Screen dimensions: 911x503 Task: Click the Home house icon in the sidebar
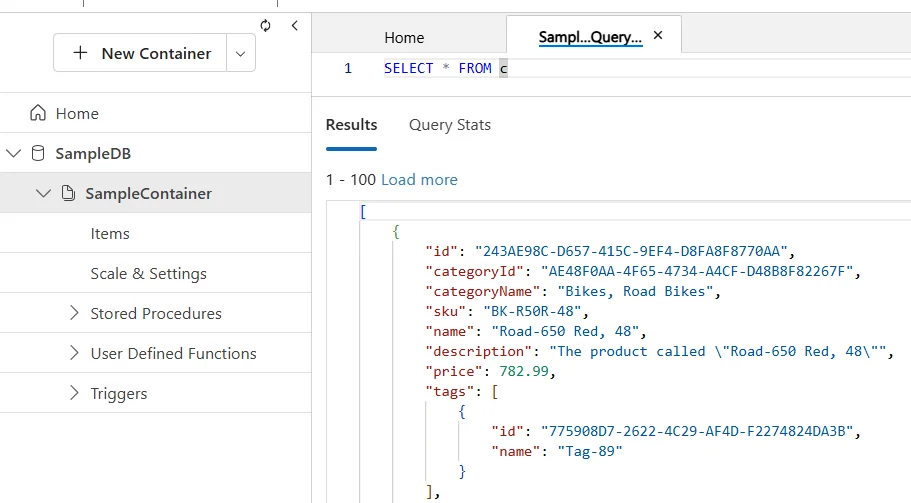coord(39,113)
